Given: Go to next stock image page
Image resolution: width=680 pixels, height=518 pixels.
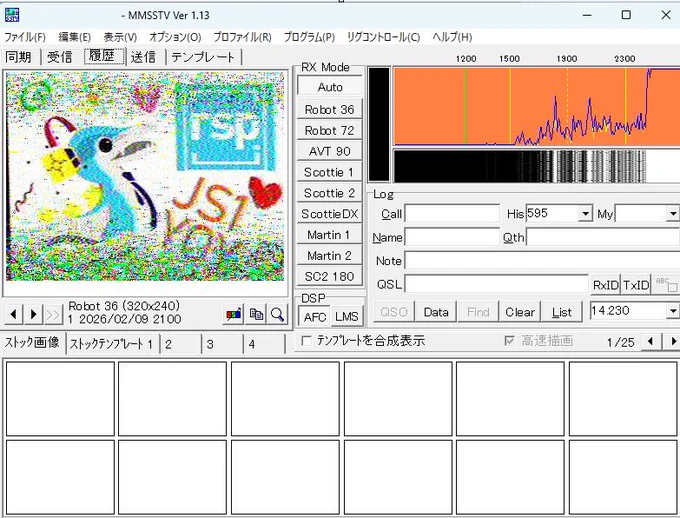Looking at the screenshot, I should [672, 341].
